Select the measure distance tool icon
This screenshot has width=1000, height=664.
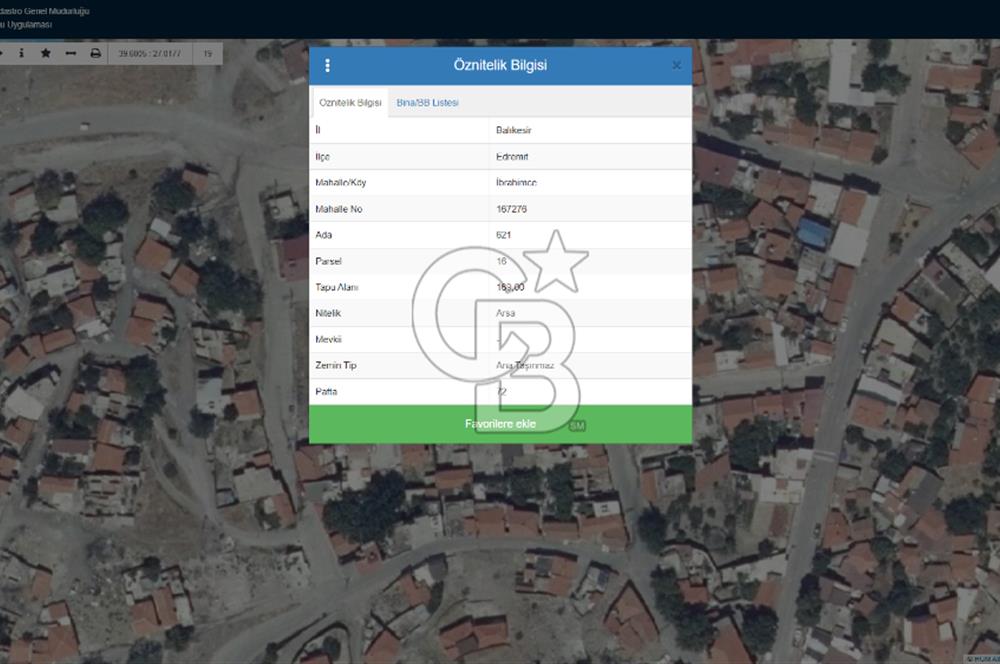tap(71, 53)
